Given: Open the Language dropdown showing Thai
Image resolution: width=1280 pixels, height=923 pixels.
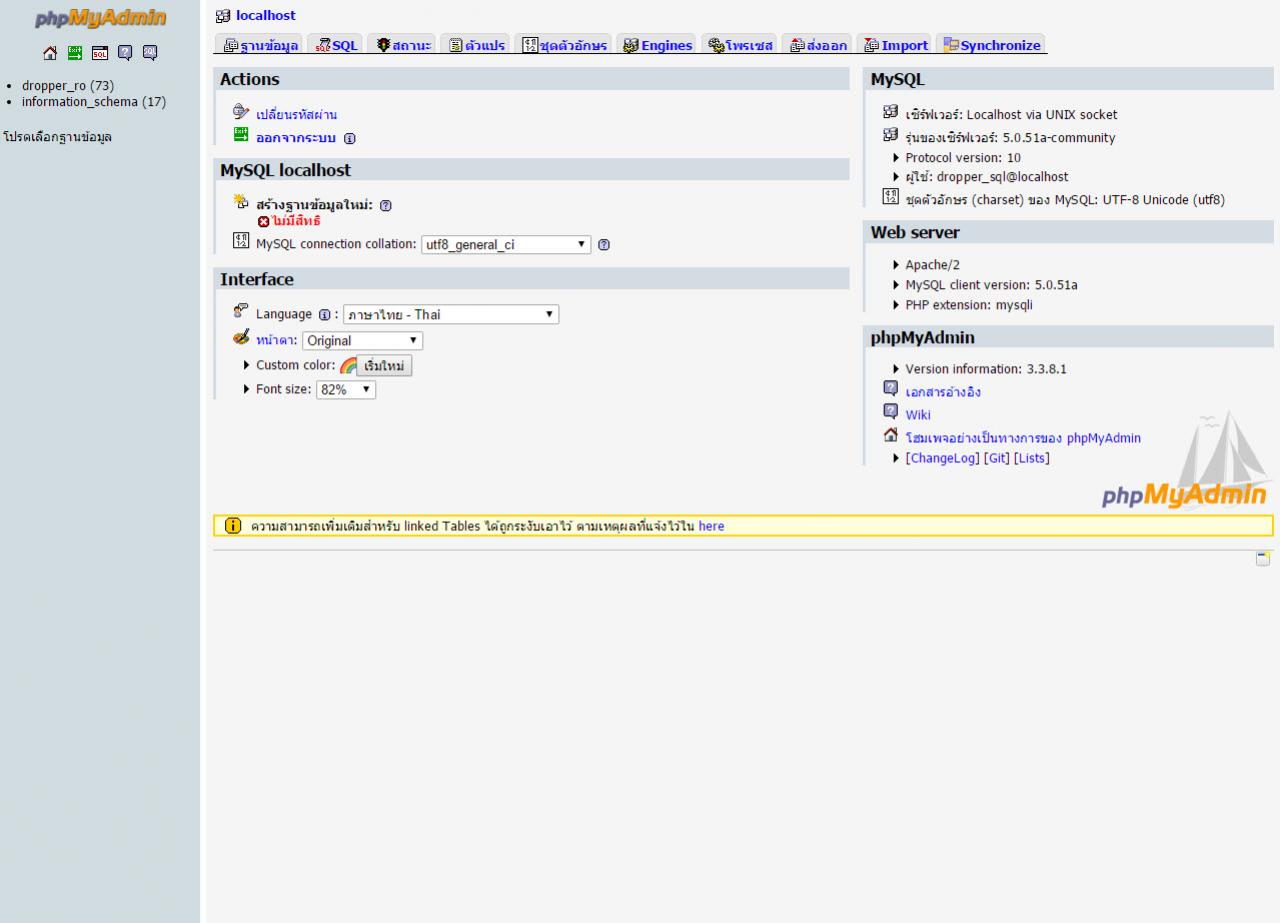Looking at the screenshot, I should pos(451,315).
